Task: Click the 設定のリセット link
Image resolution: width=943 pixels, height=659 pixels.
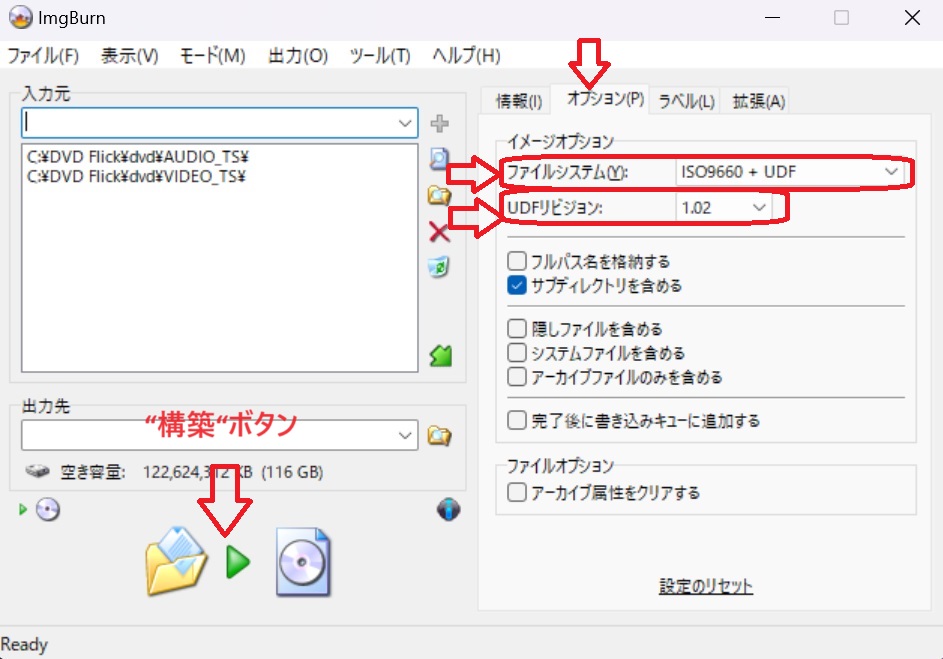Action: click(x=706, y=586)
